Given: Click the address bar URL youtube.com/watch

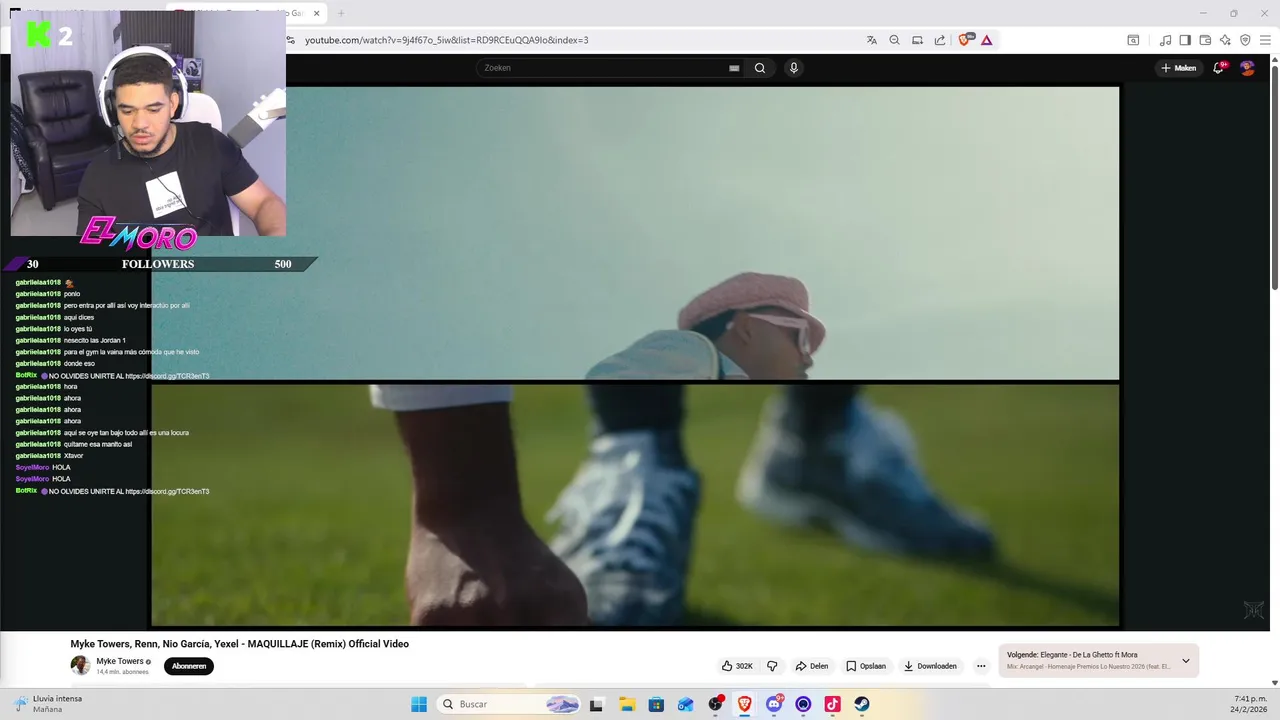Looking at the screenshot, I should tap(446, 40).
